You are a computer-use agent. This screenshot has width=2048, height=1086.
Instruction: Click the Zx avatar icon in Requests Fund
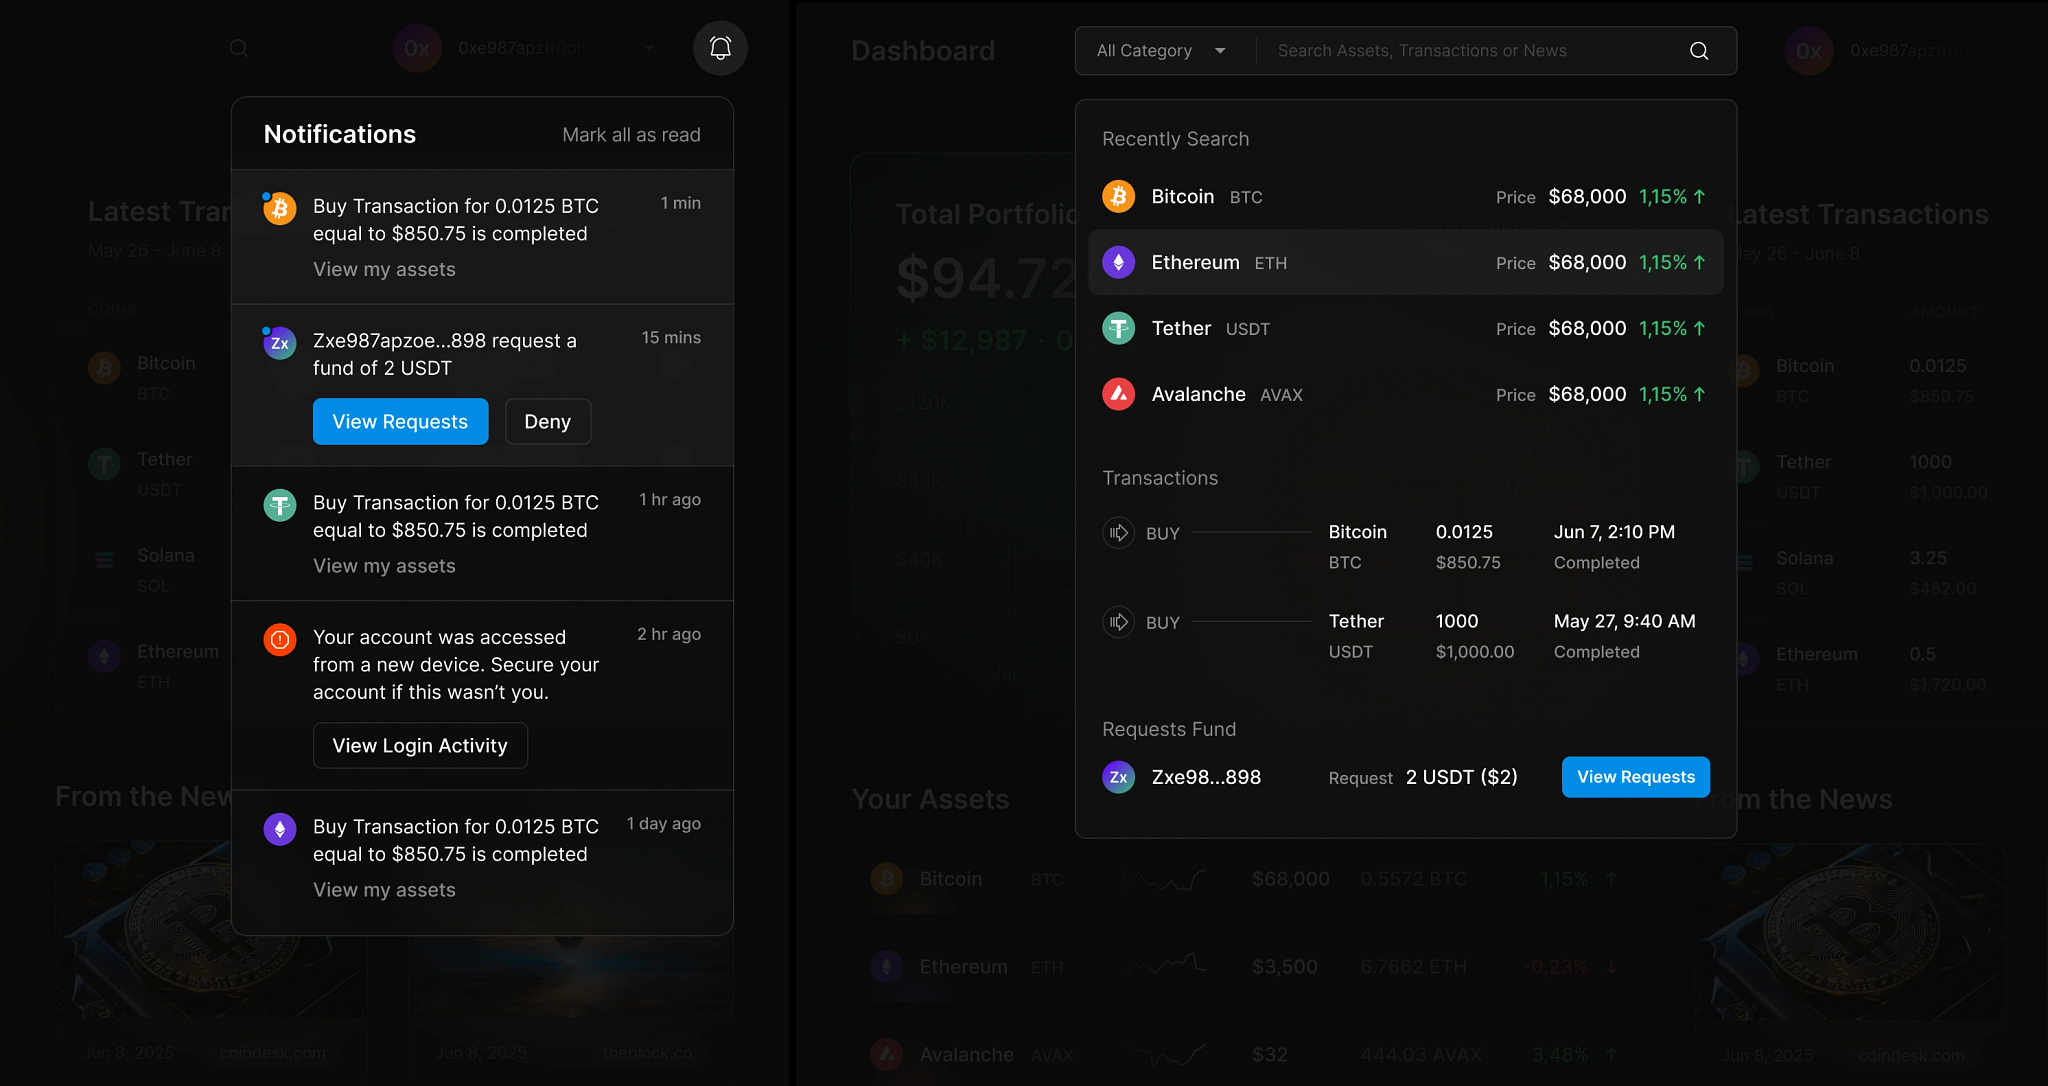click(x=1119, y=777)
